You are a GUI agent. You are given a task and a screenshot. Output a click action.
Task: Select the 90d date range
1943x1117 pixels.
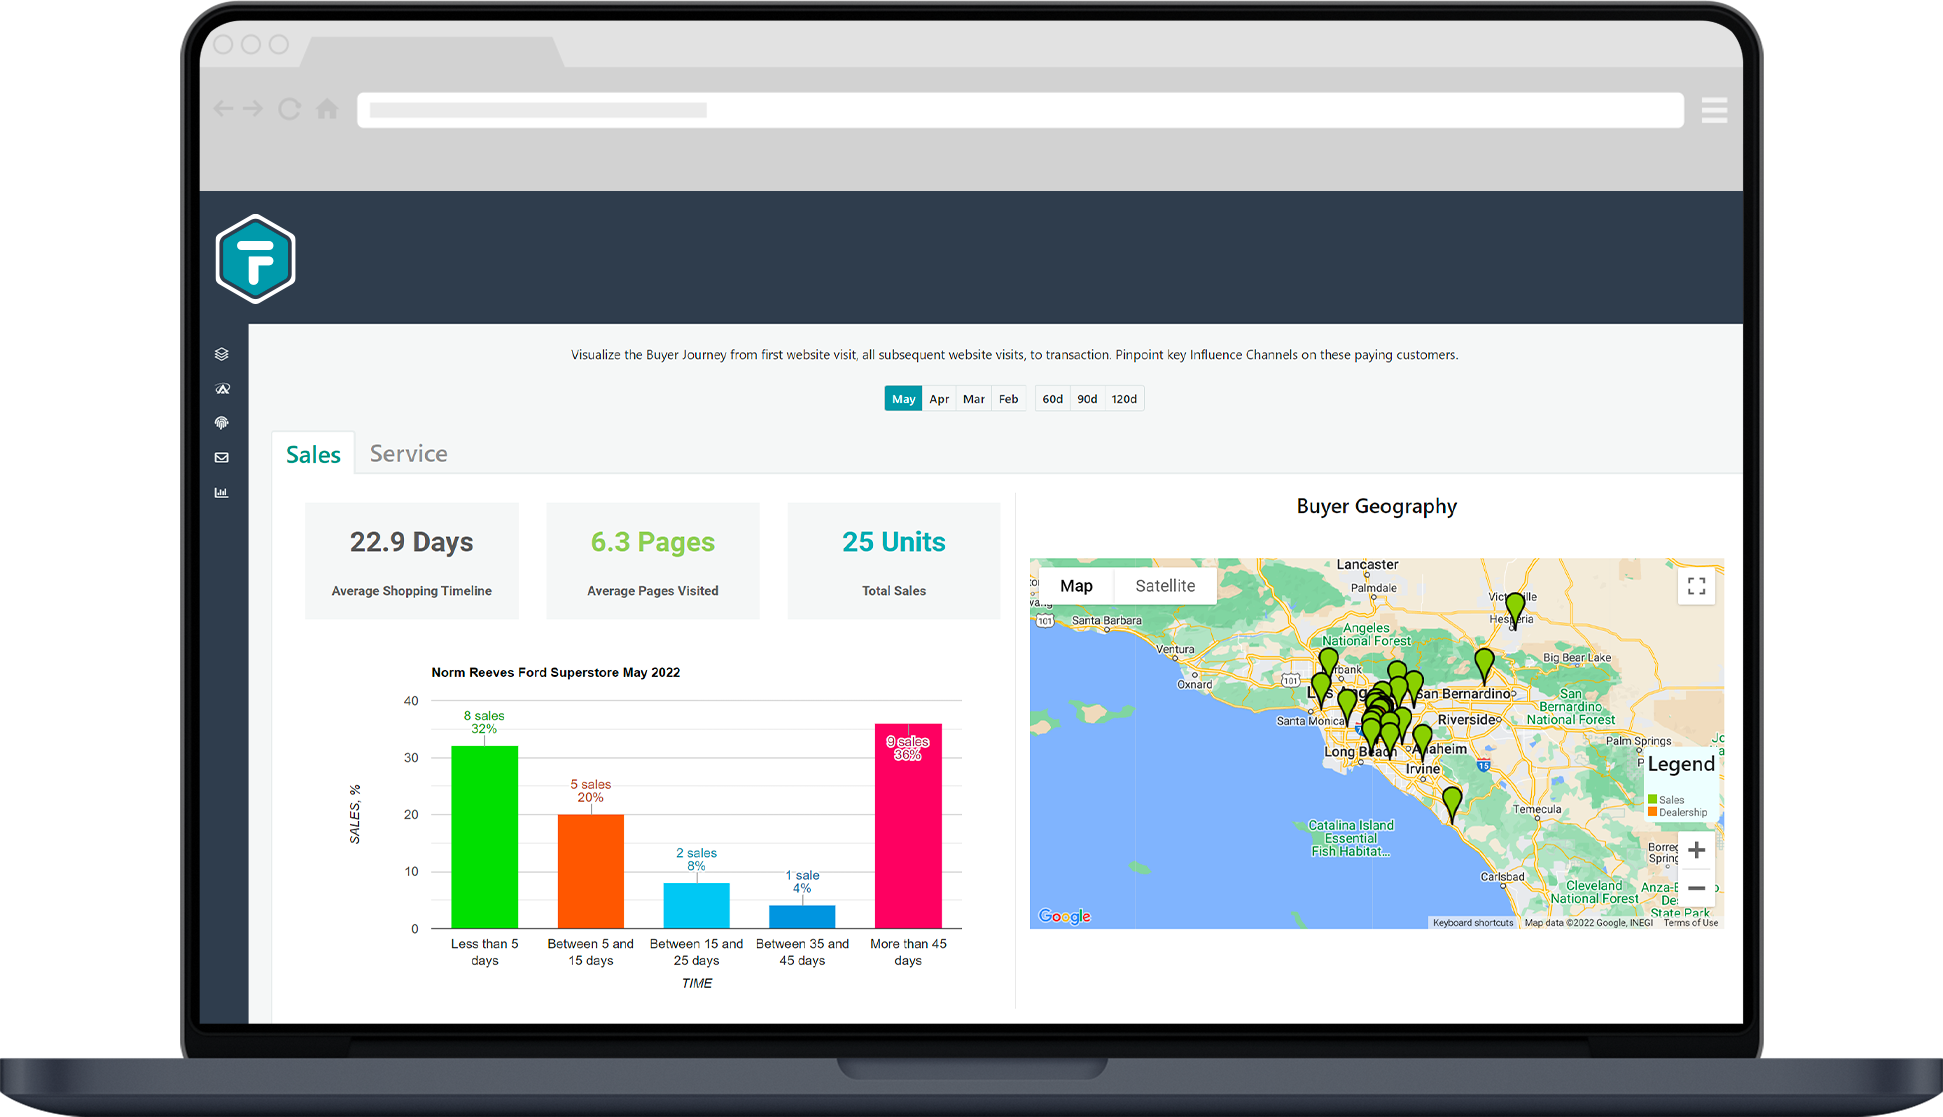tap(1087, 399)
